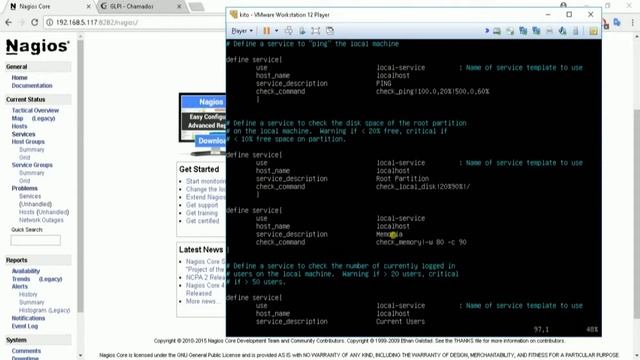
Task: Open the Hosts status page
Action: click(x=19, y=126)
